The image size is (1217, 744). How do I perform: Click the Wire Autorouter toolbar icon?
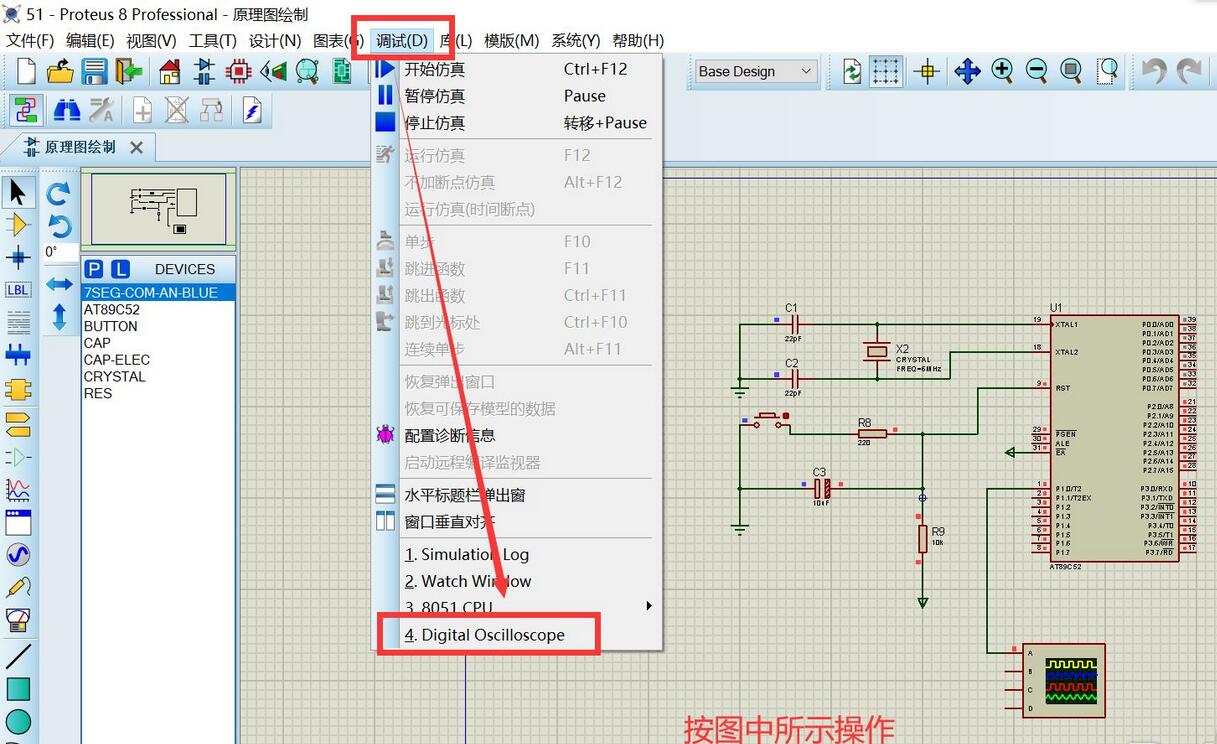(x=25, y=110)
